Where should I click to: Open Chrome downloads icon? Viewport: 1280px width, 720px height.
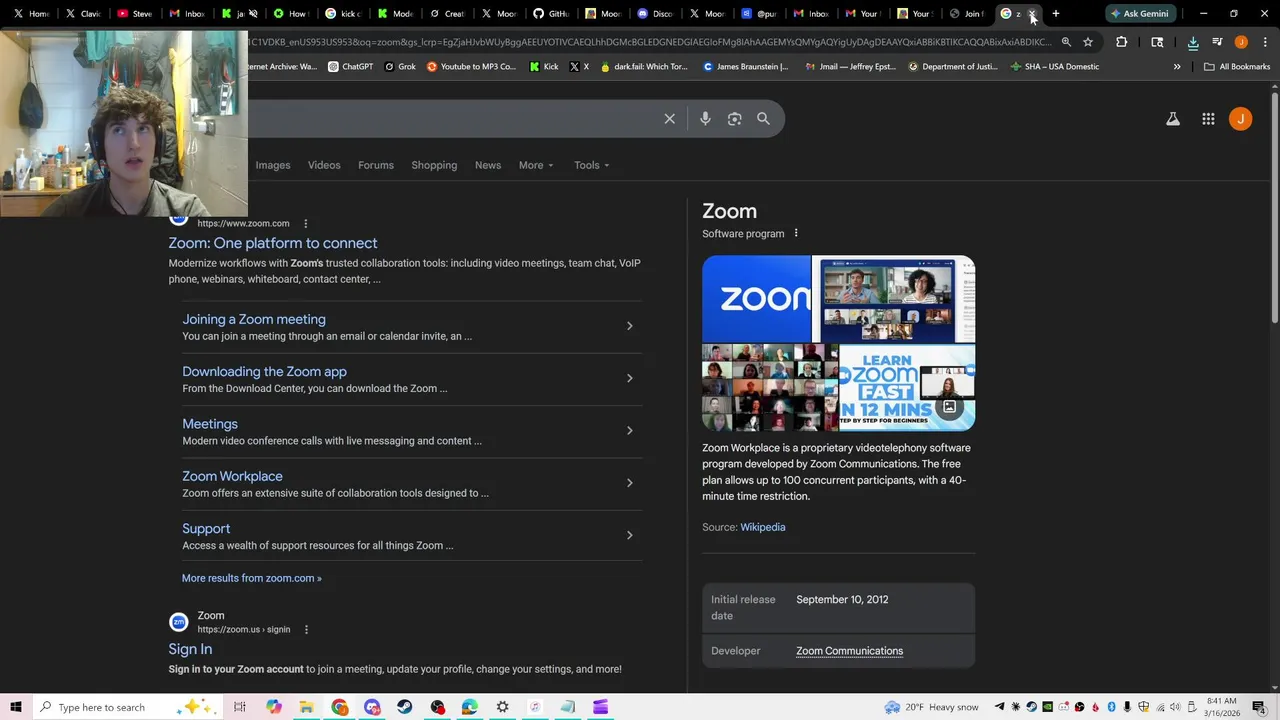(x=1192, y=42)
